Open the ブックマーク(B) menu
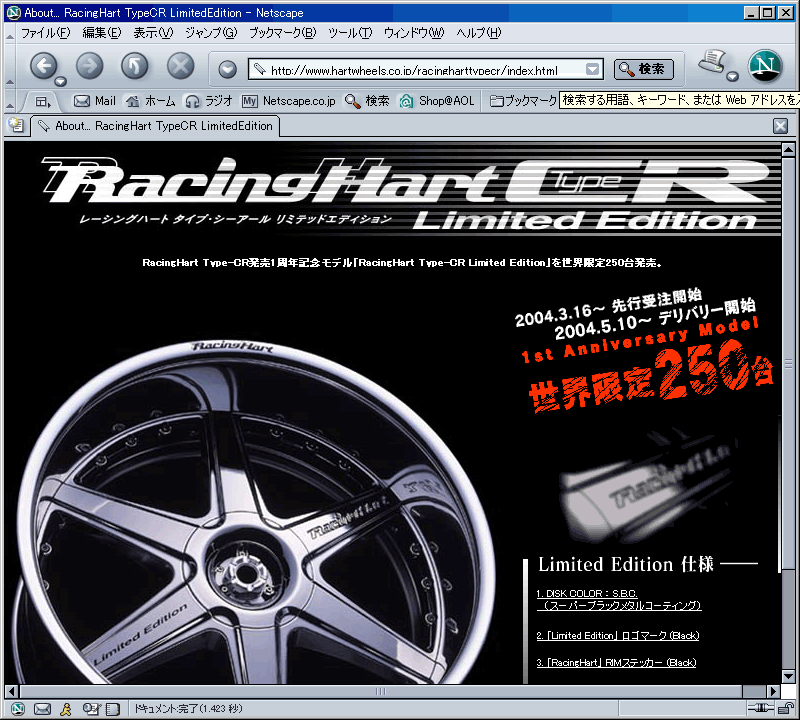The image size is (800, 720). point(282,33)
